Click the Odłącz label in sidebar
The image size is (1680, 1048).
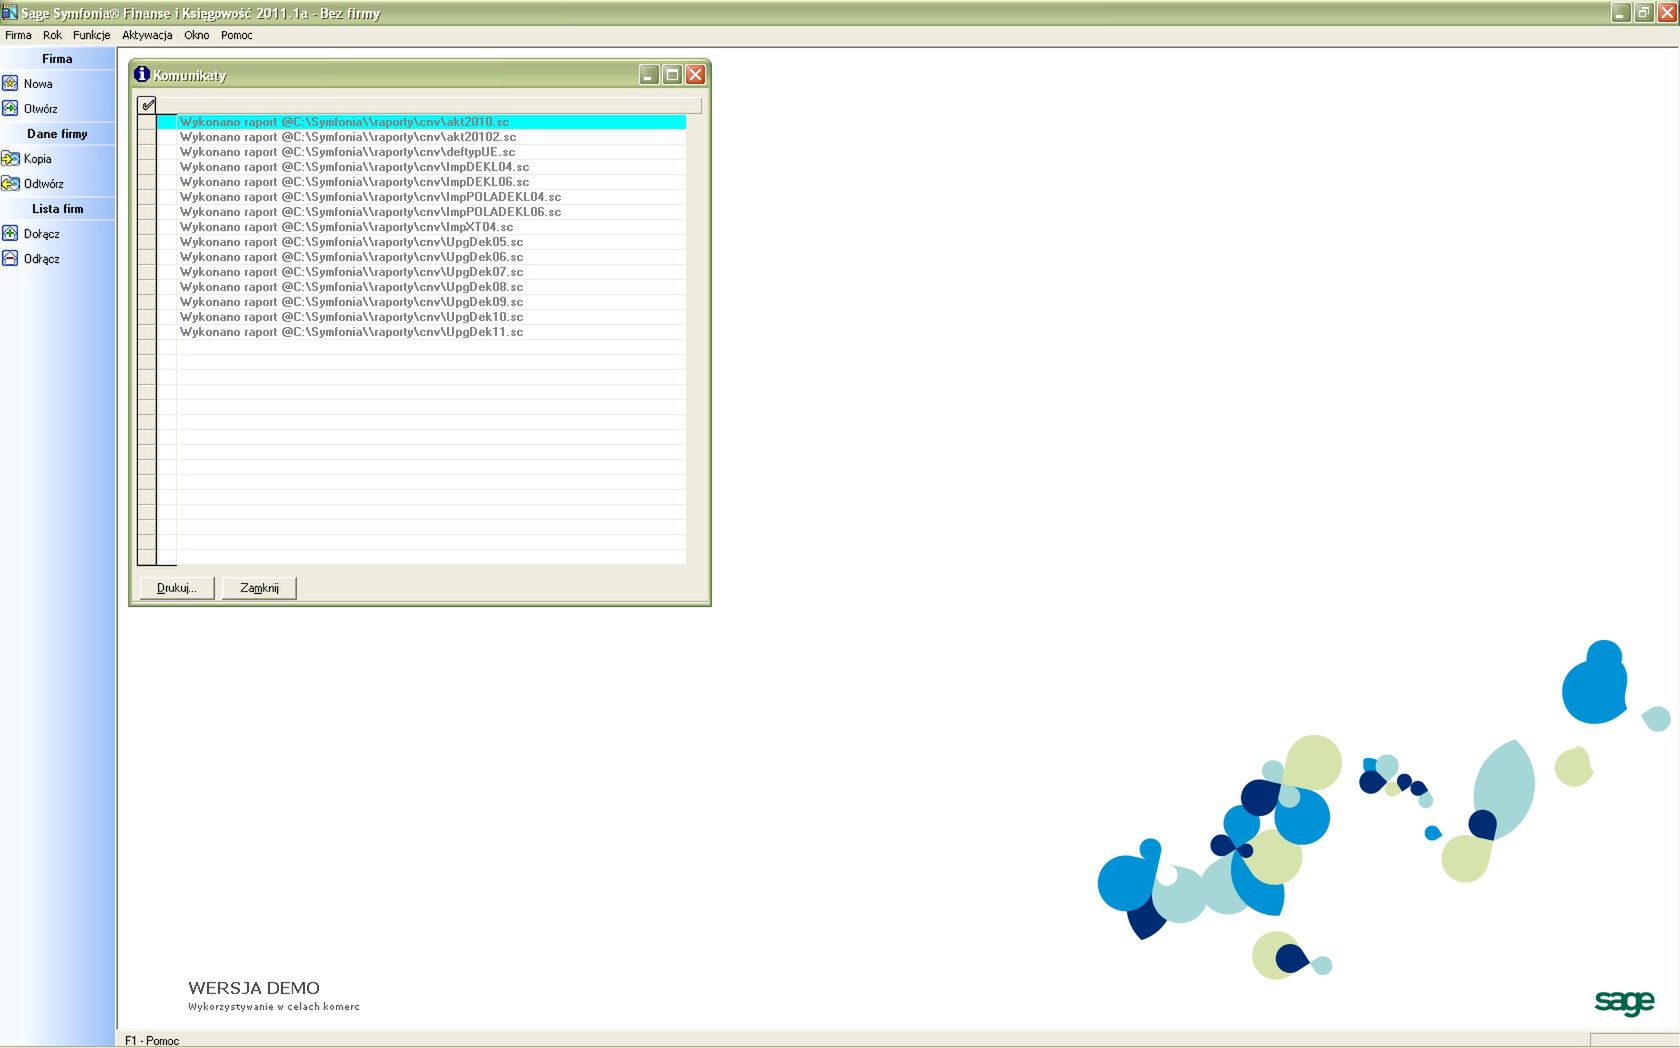pyautogui.click(x=42, y=259)
